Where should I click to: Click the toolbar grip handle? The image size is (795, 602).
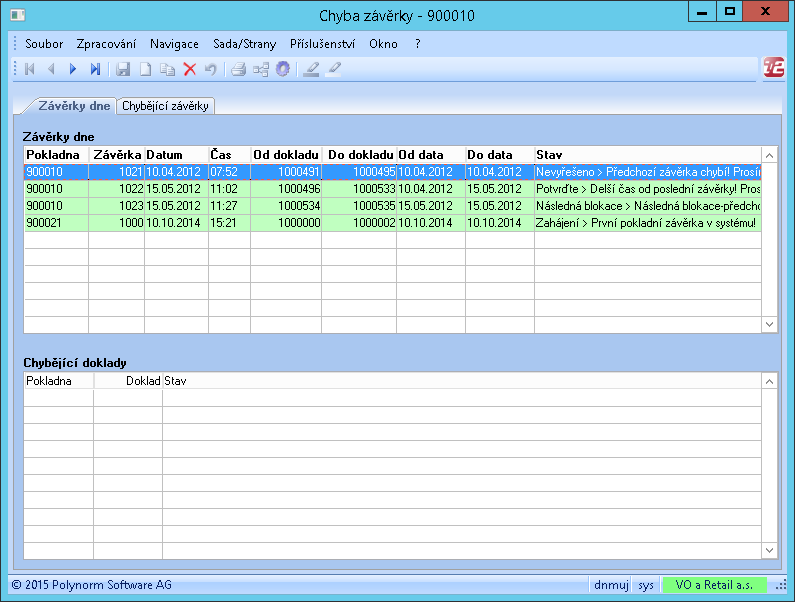(15, 69)
